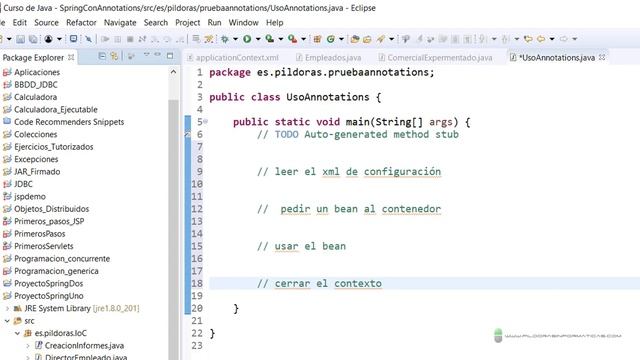
Task: Collapse All in Package Explorer
Action: click(x=102, y=56)
